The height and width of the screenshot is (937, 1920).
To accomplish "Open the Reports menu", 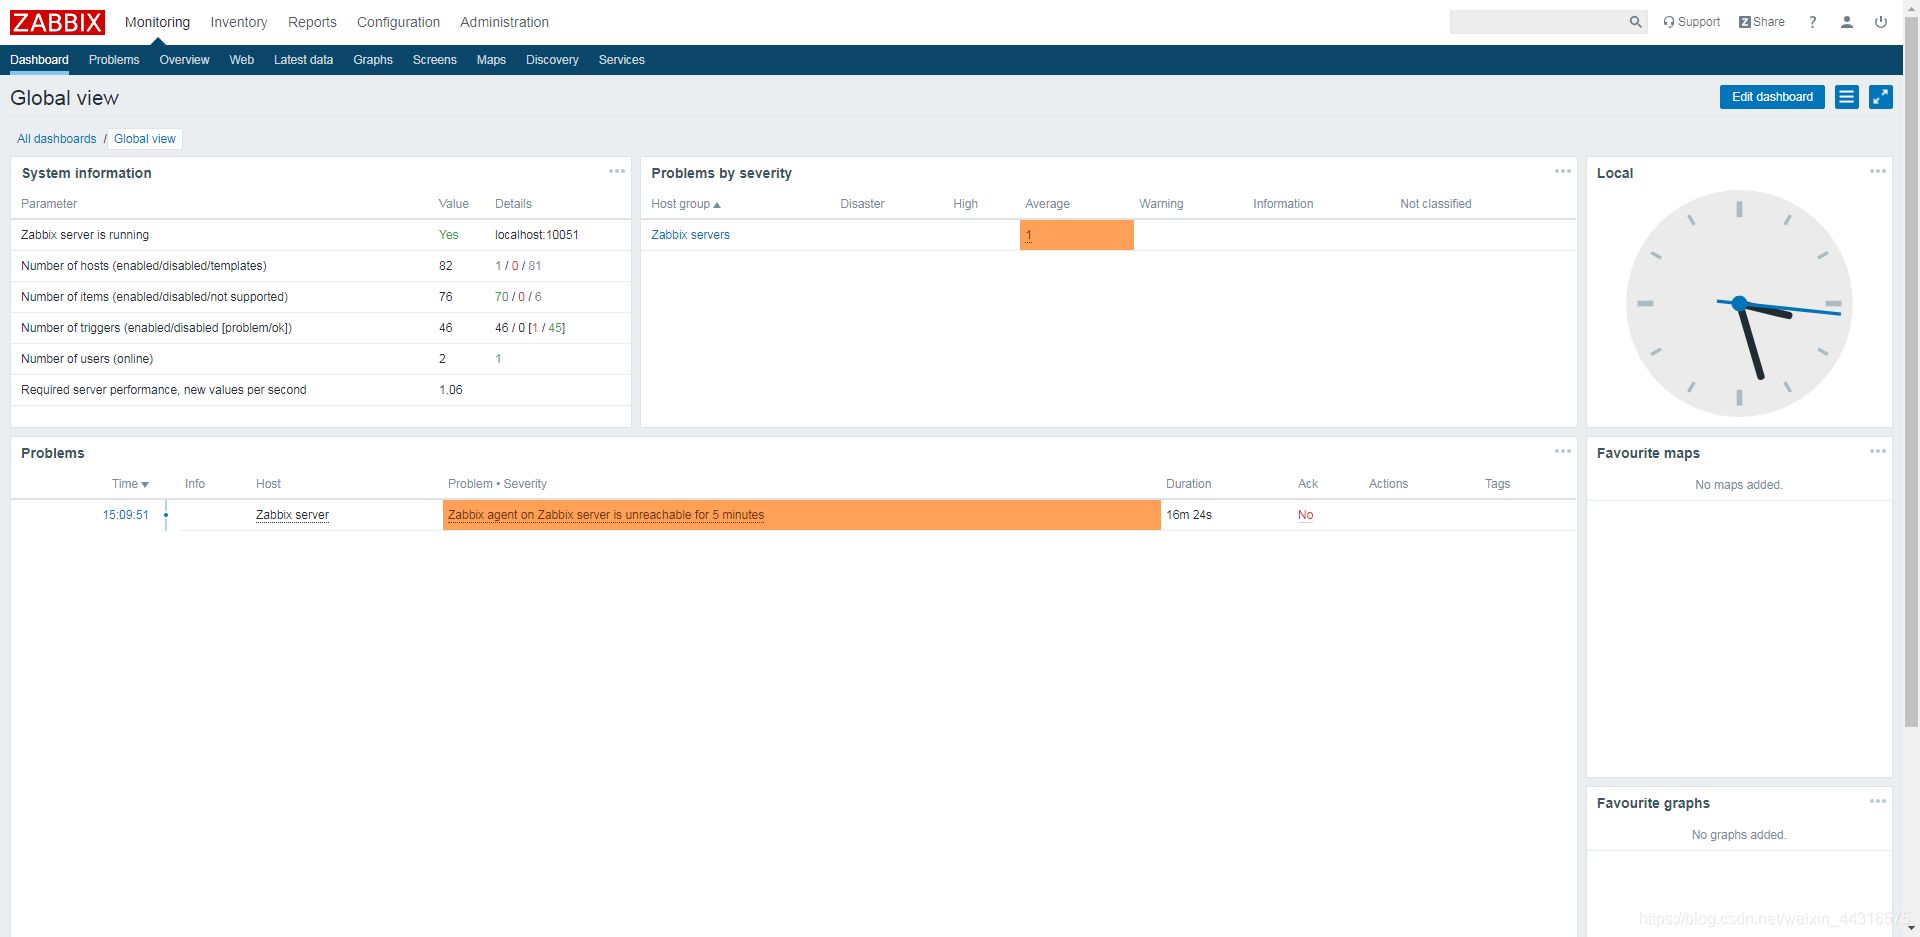I will 312,22.
